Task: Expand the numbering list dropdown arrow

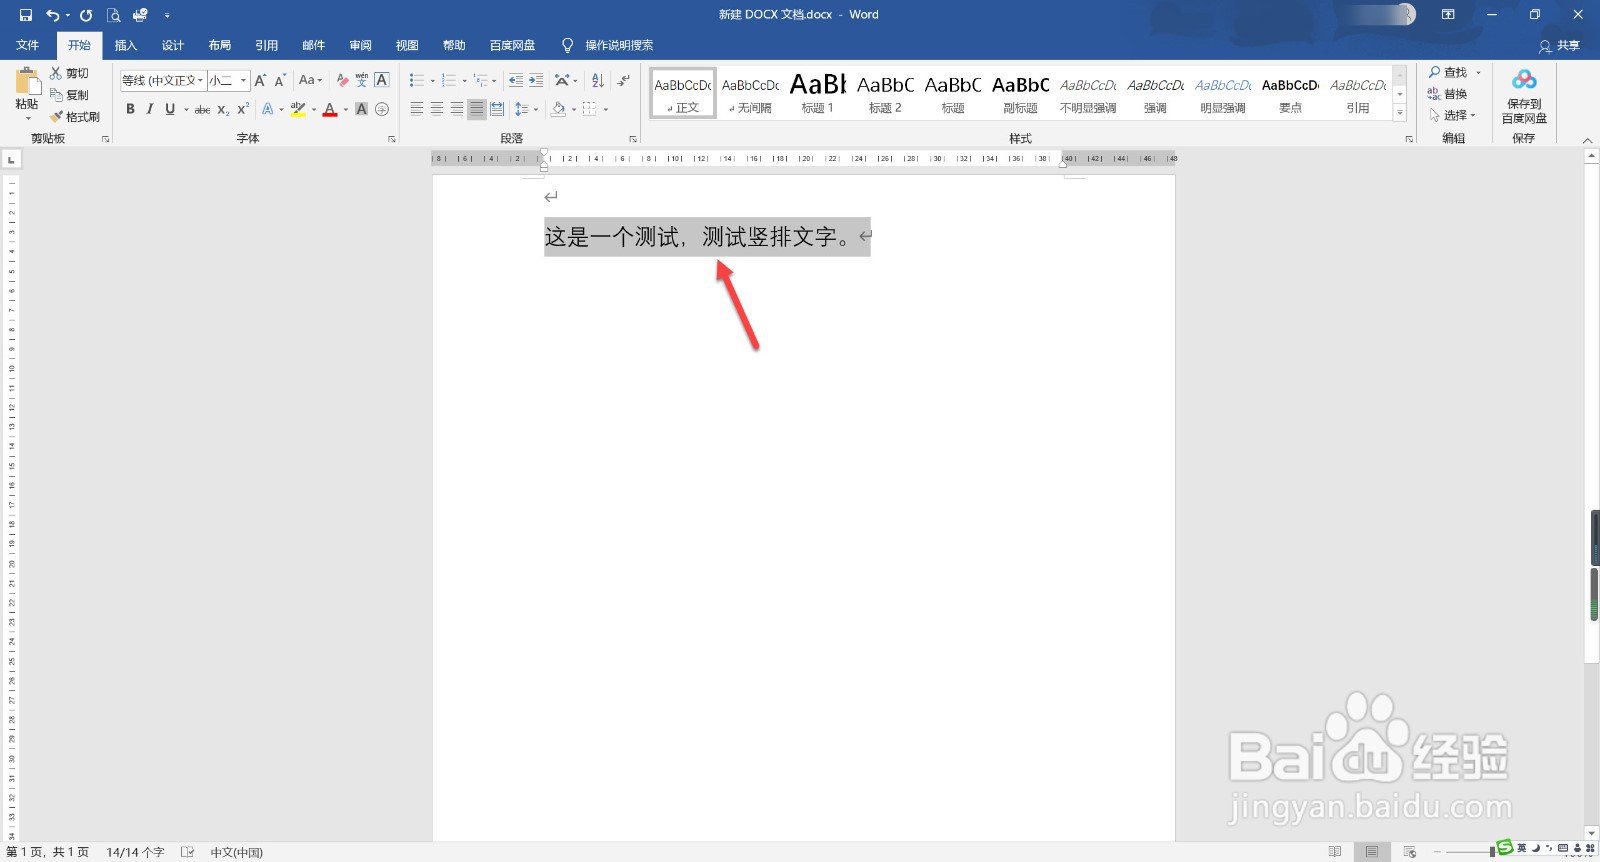Action: (x=464, y=81)
